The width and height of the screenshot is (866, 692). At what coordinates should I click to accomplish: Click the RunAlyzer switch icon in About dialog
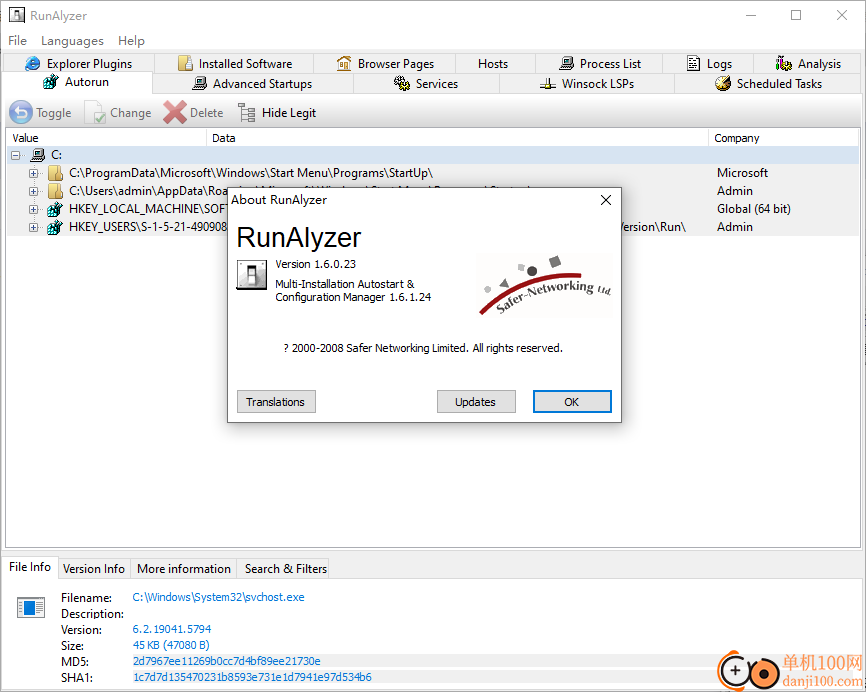pyautogui.click(x=252, y=274)
